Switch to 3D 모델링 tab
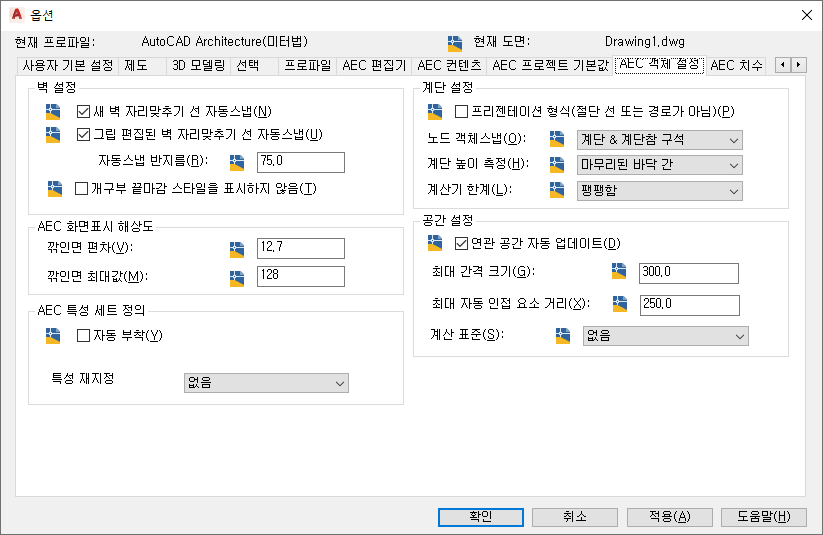 coord(198,66)
